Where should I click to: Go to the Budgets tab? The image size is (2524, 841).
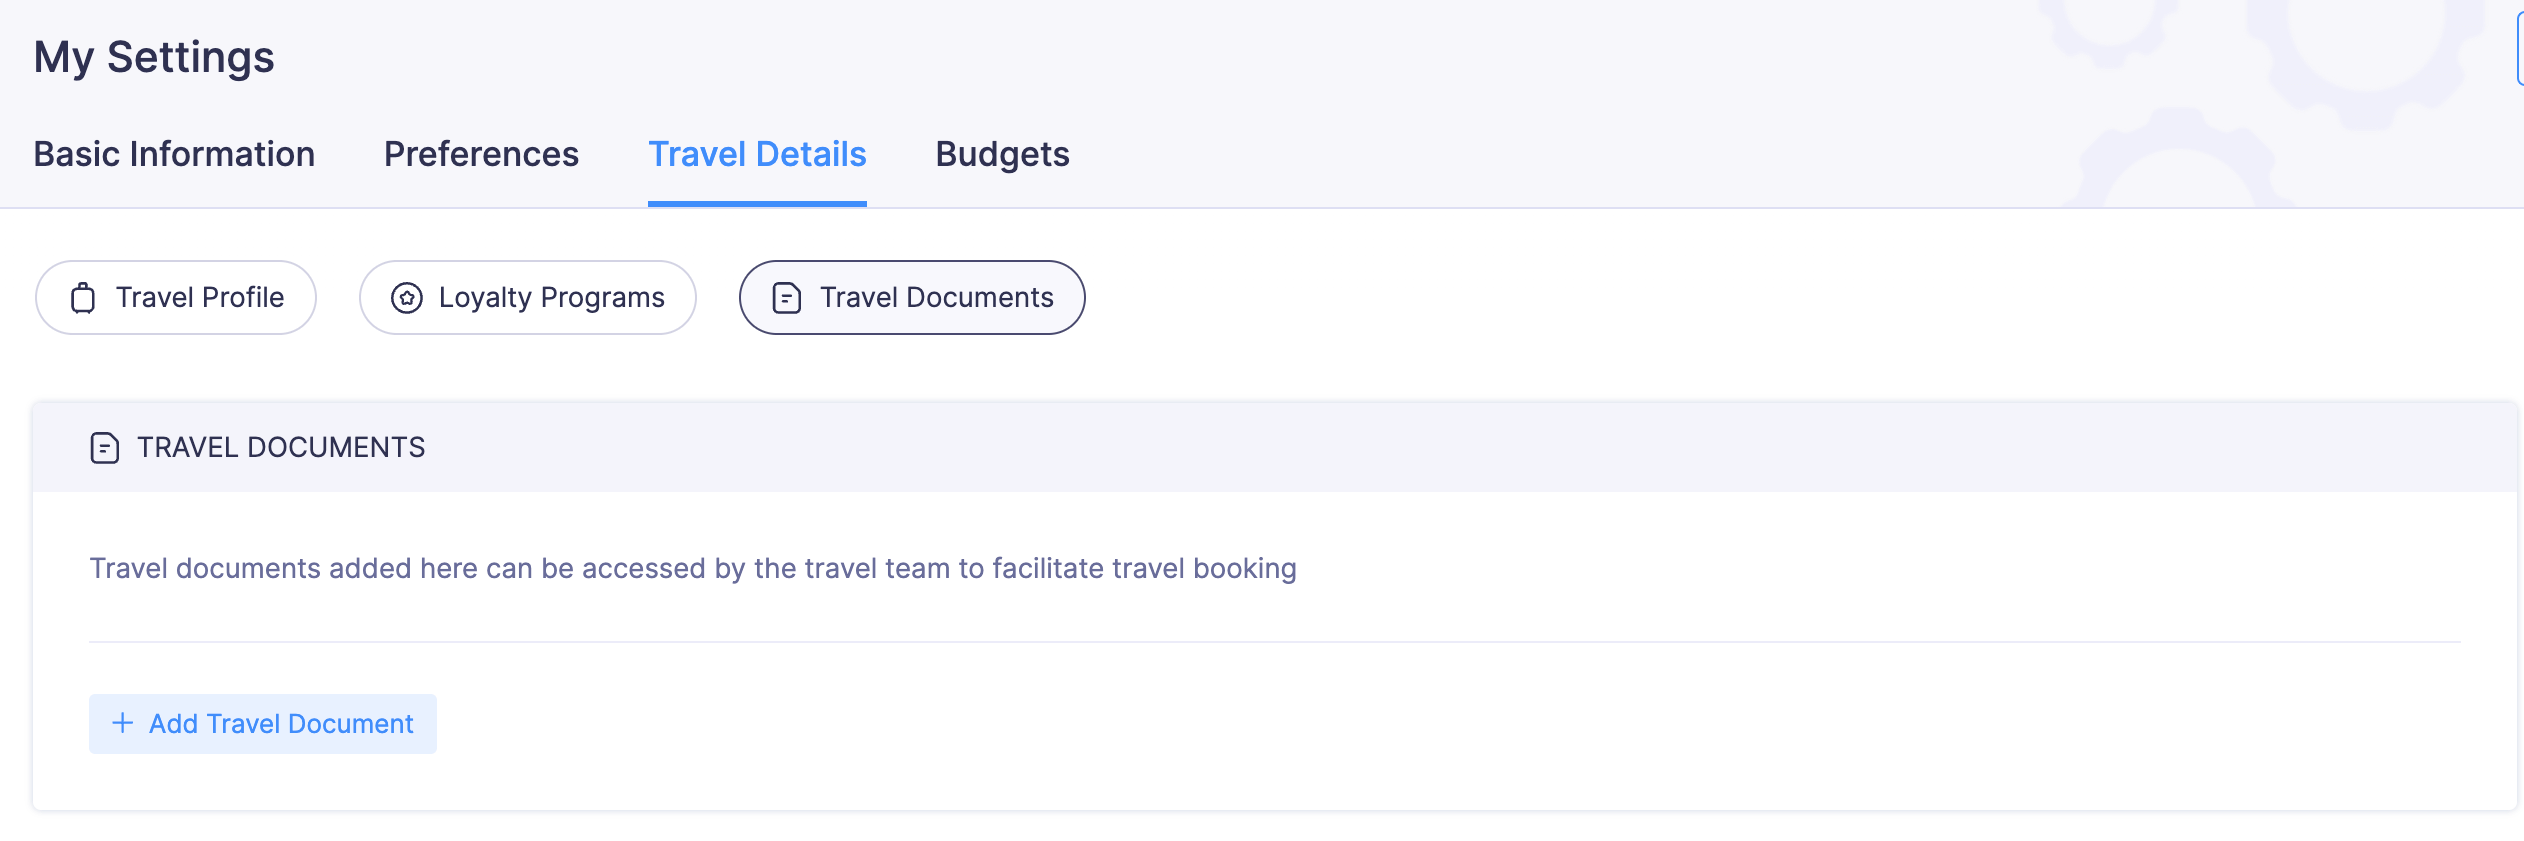tap(1002, 154)
